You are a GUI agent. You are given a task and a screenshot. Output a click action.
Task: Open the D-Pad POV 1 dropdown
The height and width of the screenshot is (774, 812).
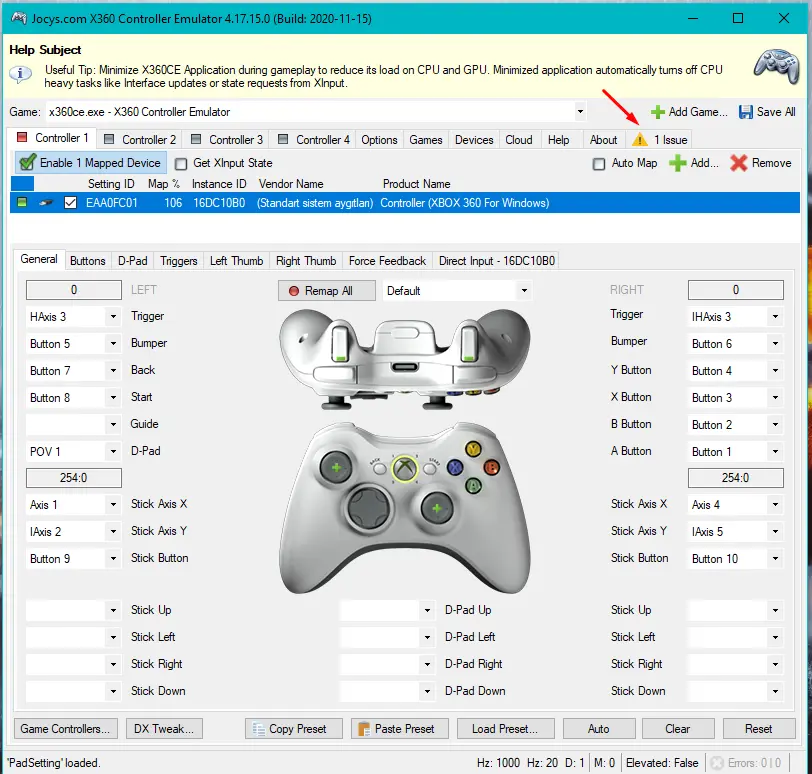pyautogui.click(x=113, y=451)
